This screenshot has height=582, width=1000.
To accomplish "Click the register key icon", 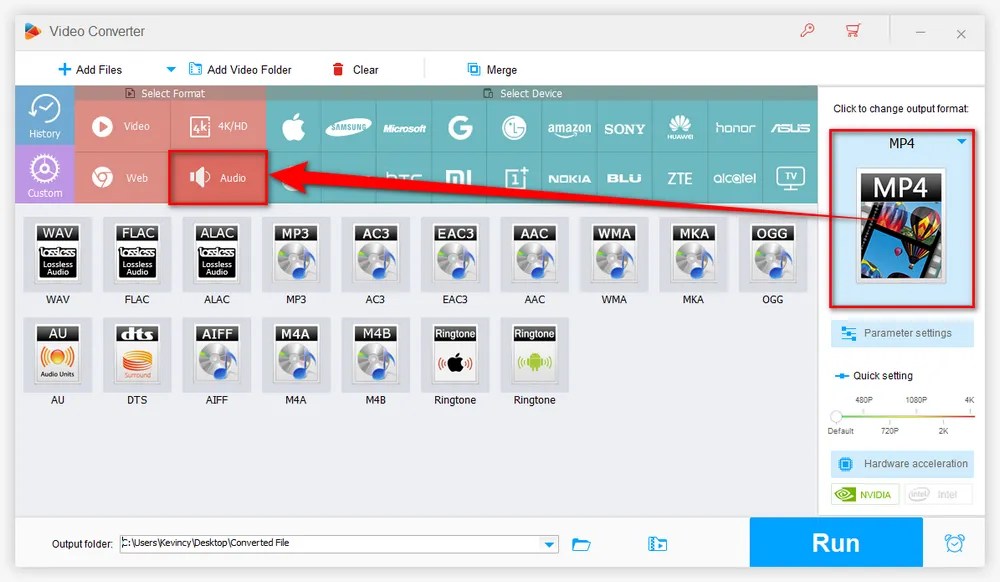I will point(807,31).
